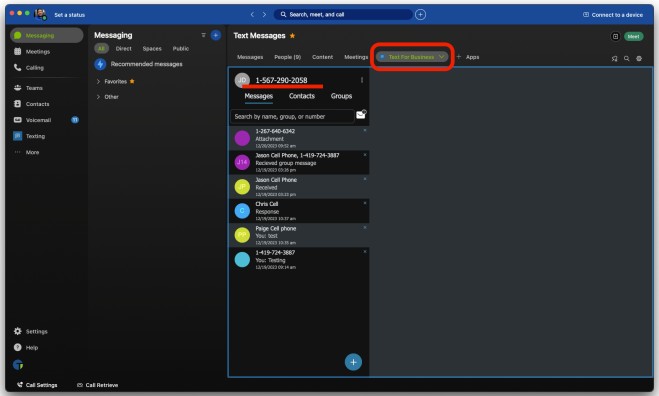Open the Paige Cell phone conversation
The image size is (659, 396).
pos(299,235)
